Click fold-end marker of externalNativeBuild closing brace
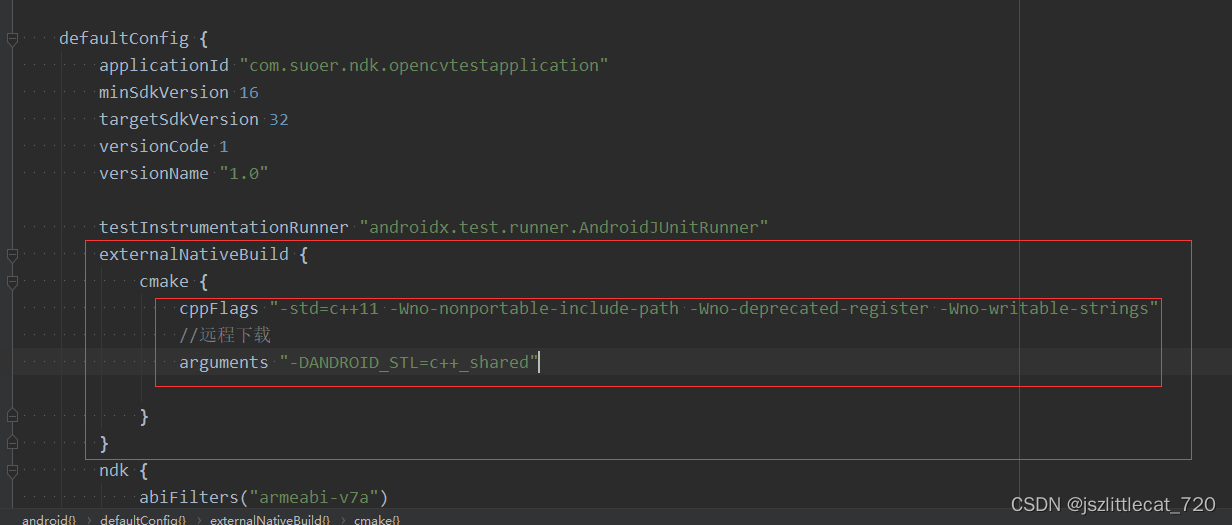This screenshot has height=525, width=1232. [x=12, y=443]
